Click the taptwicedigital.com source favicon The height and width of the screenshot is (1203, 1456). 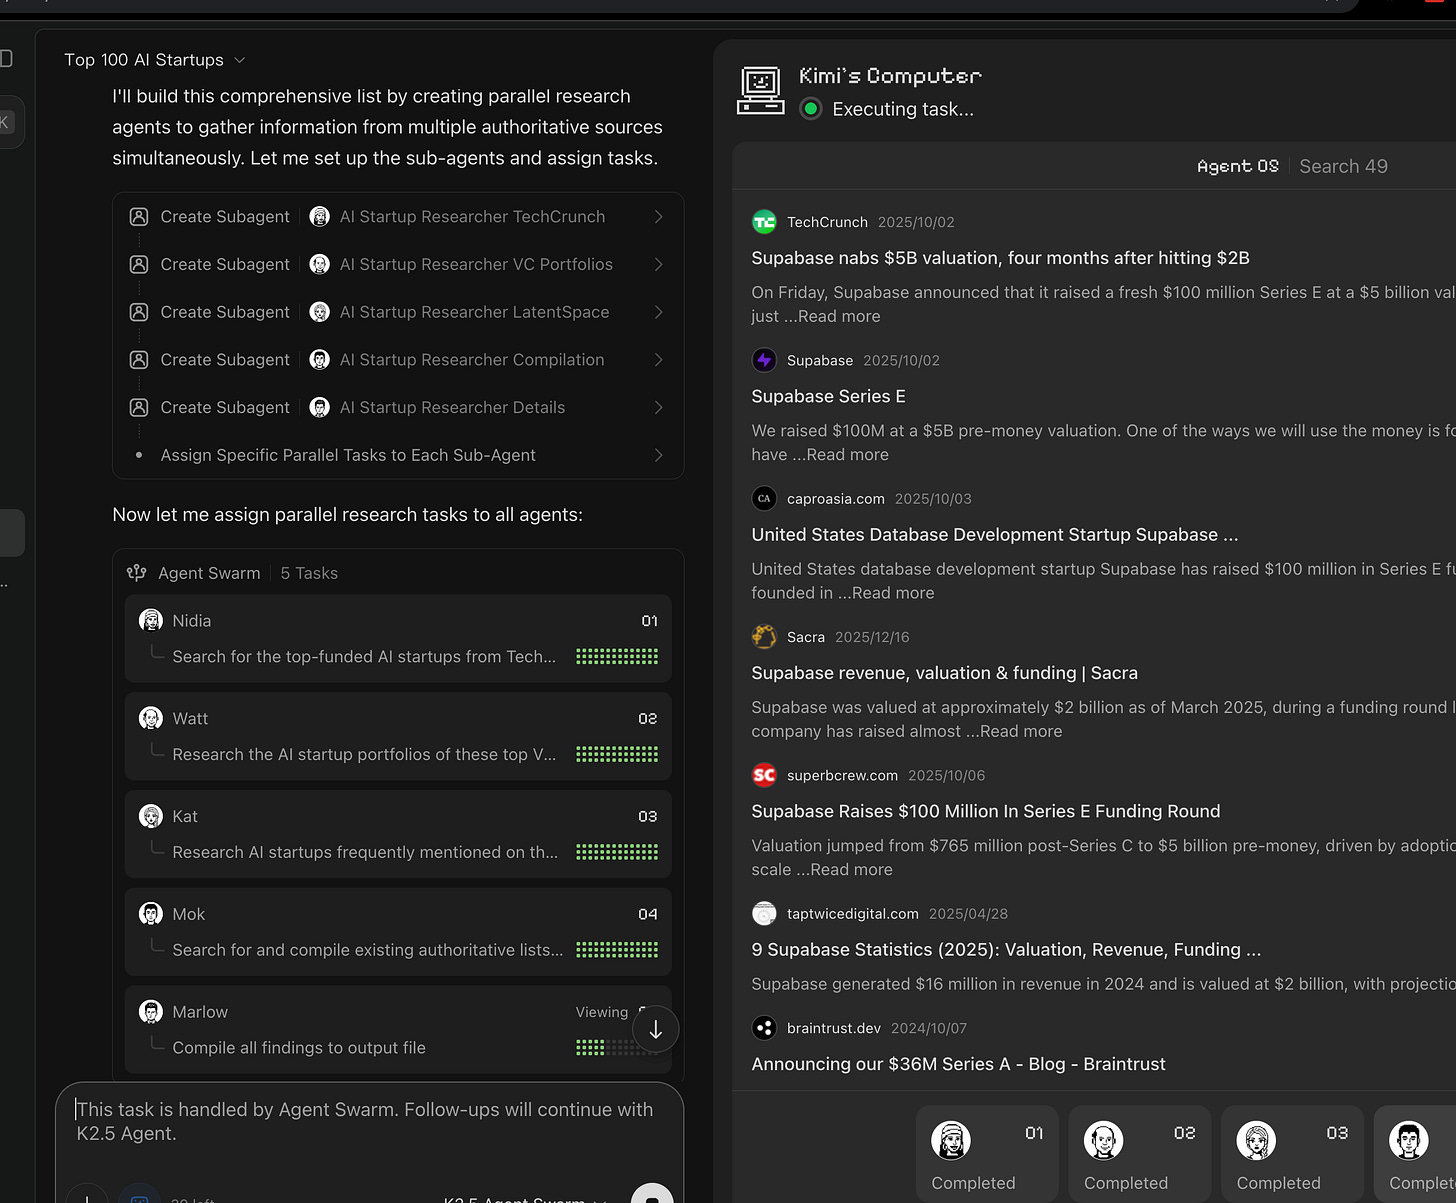point(764,913)
